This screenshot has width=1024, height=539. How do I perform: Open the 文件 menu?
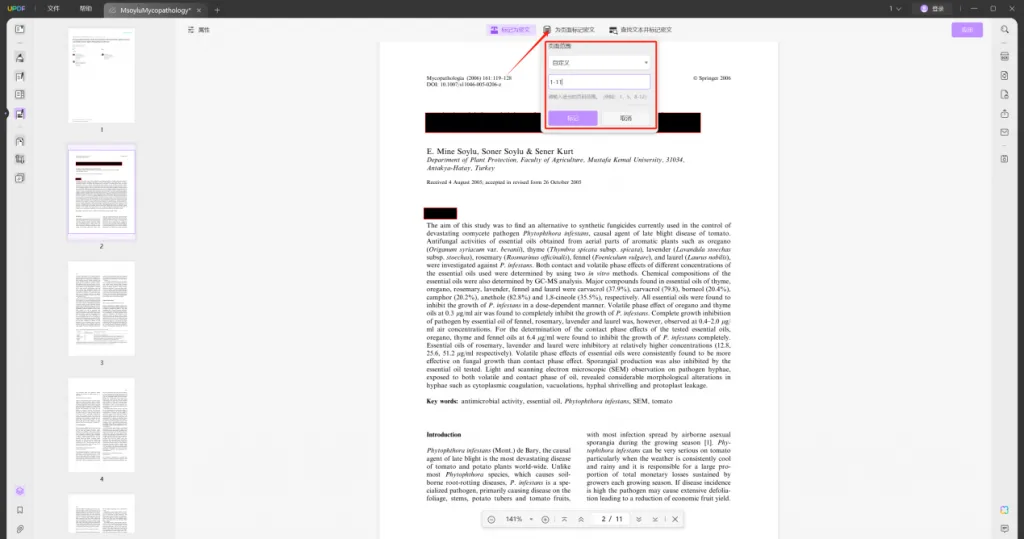point(54,8)
